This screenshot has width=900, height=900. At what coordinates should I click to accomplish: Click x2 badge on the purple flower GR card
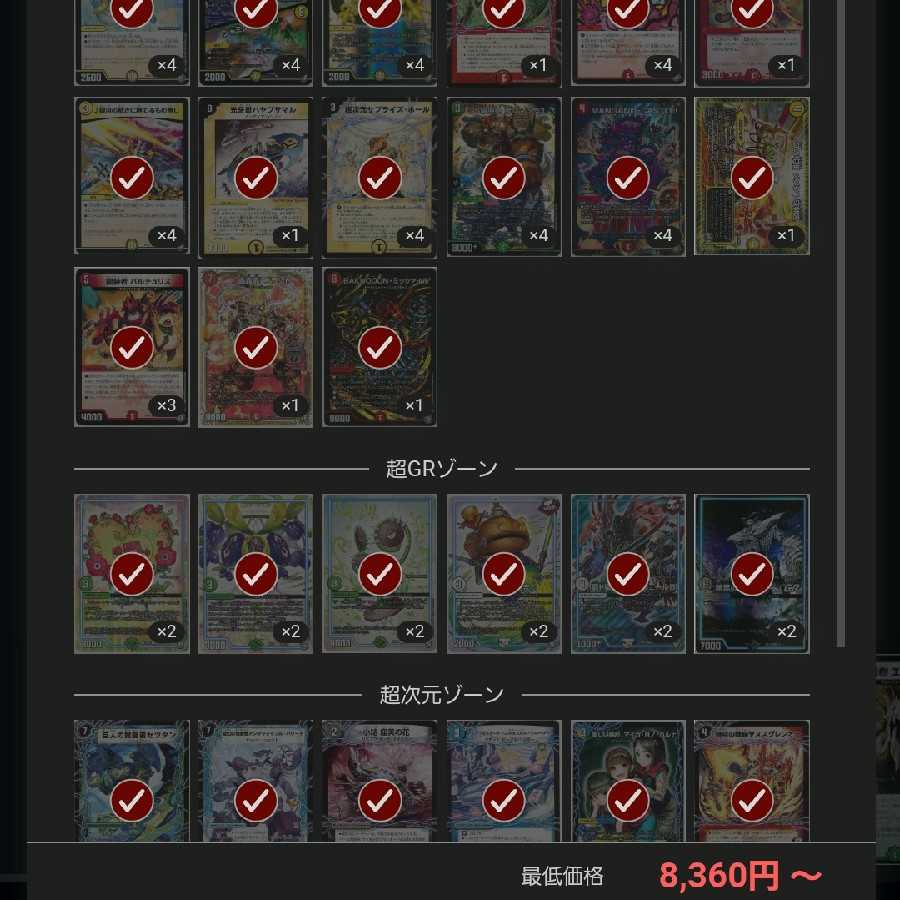pos(290,631)
